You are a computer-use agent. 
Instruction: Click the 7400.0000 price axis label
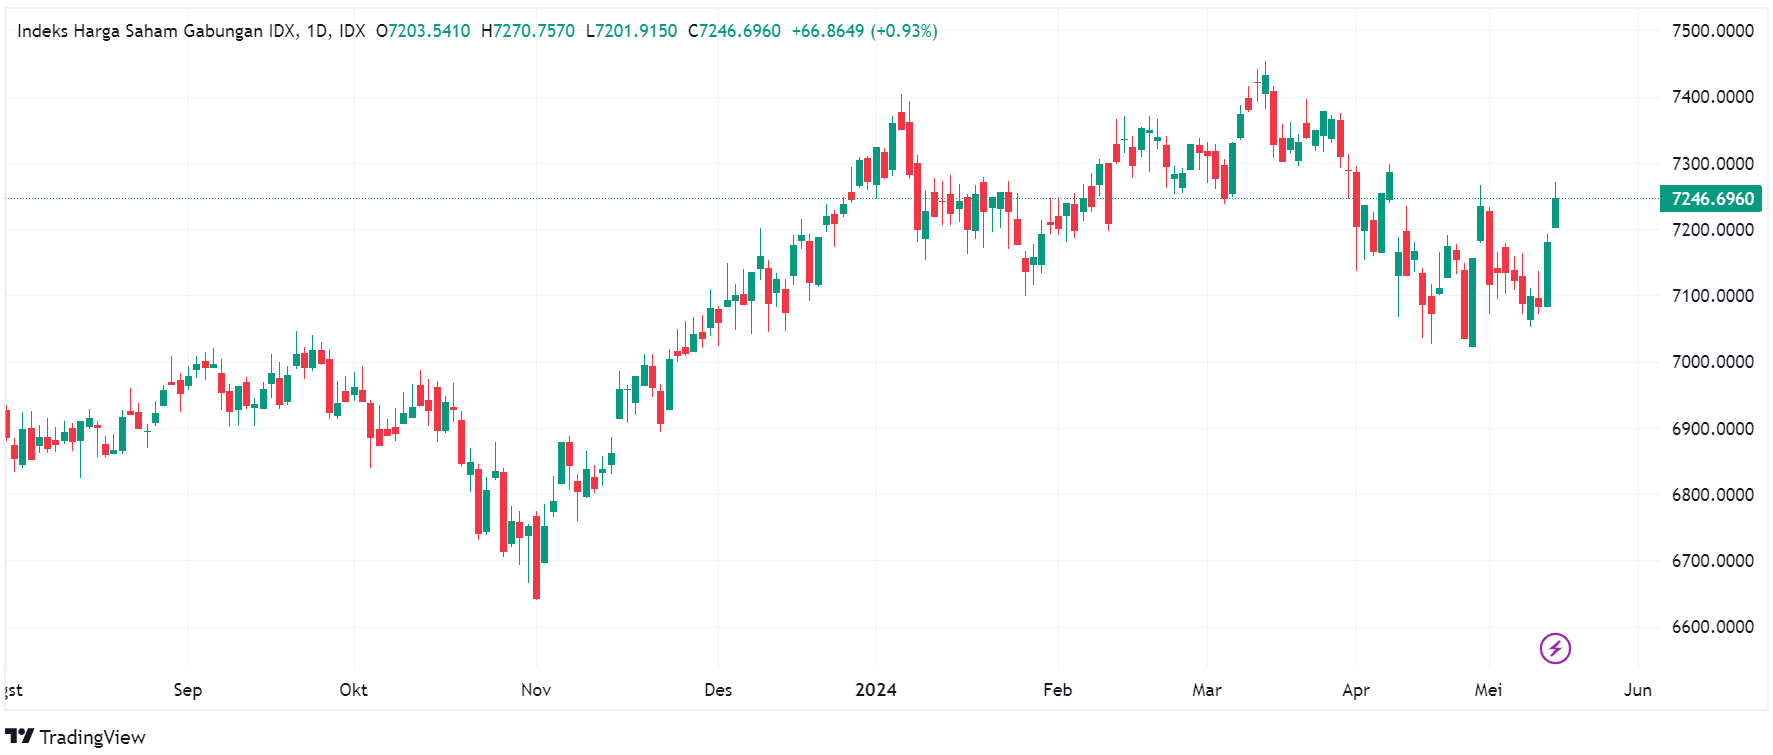[x=1712, y=97]
